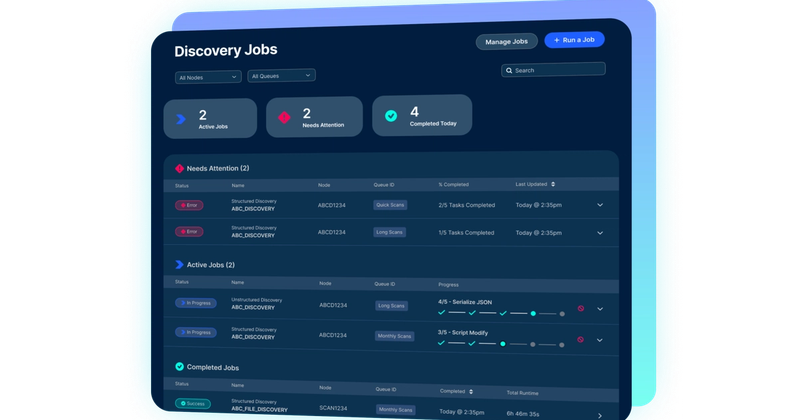Click Monthly Scans tag in Completed Jobs
The width and height of the screenshot is (800, 420).
point(395,410)
